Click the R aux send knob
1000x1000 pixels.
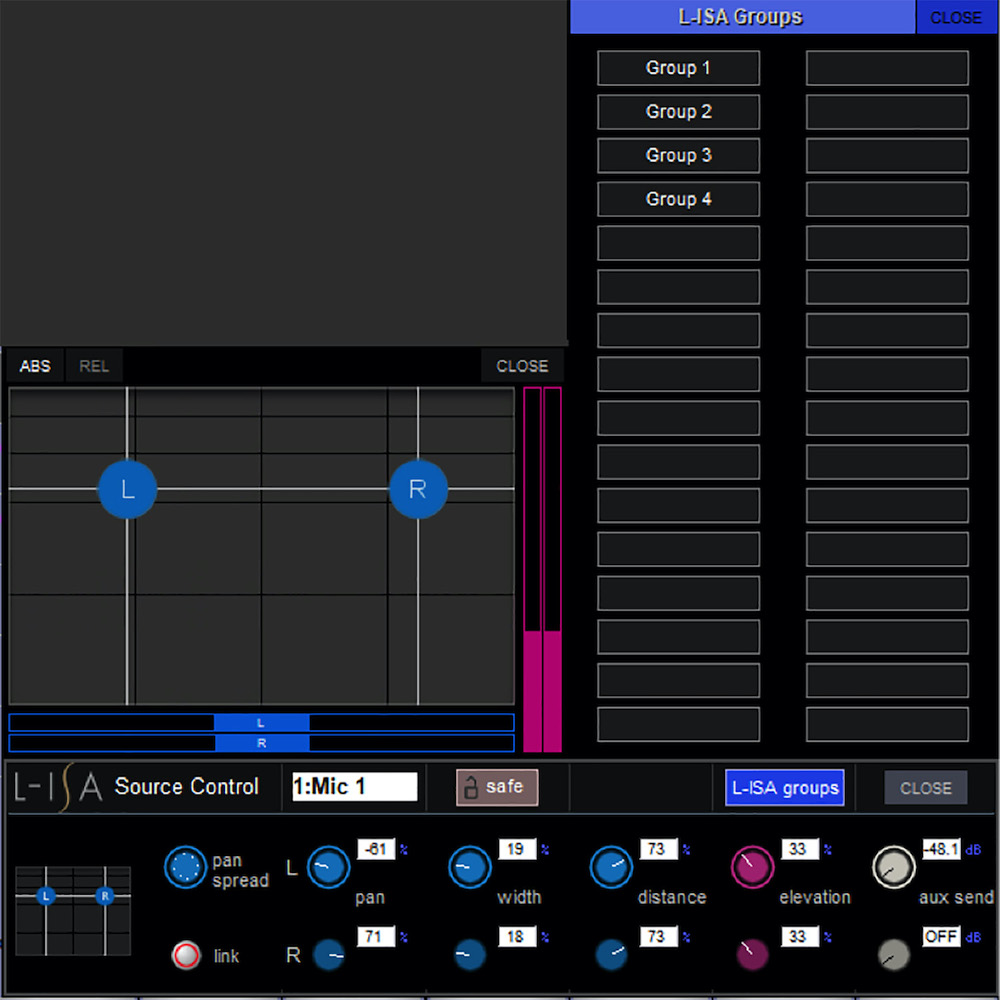(x=893, y=955)
